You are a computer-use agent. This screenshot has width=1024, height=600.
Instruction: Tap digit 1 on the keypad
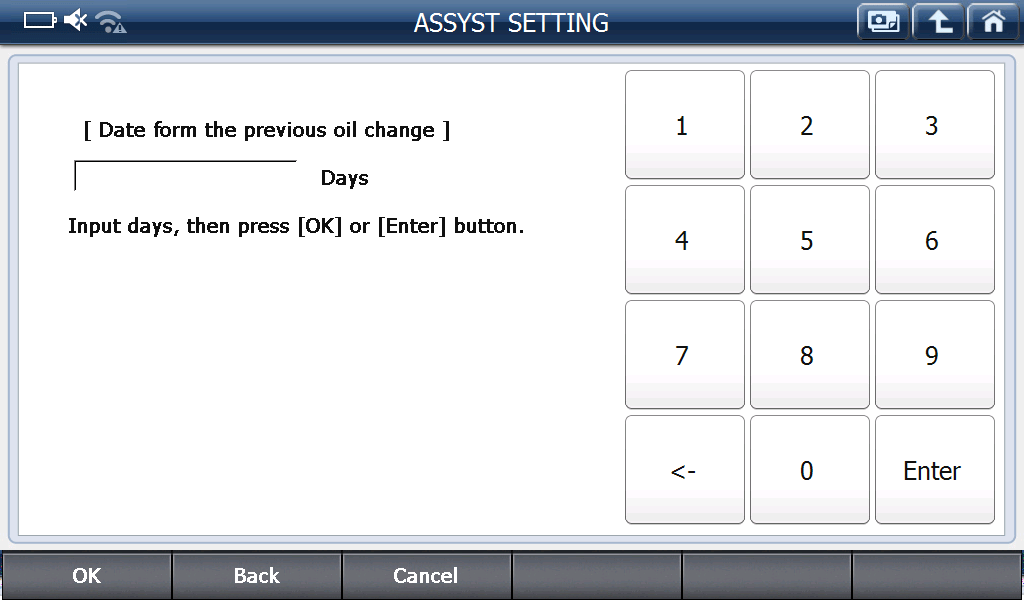click(684, 125)
